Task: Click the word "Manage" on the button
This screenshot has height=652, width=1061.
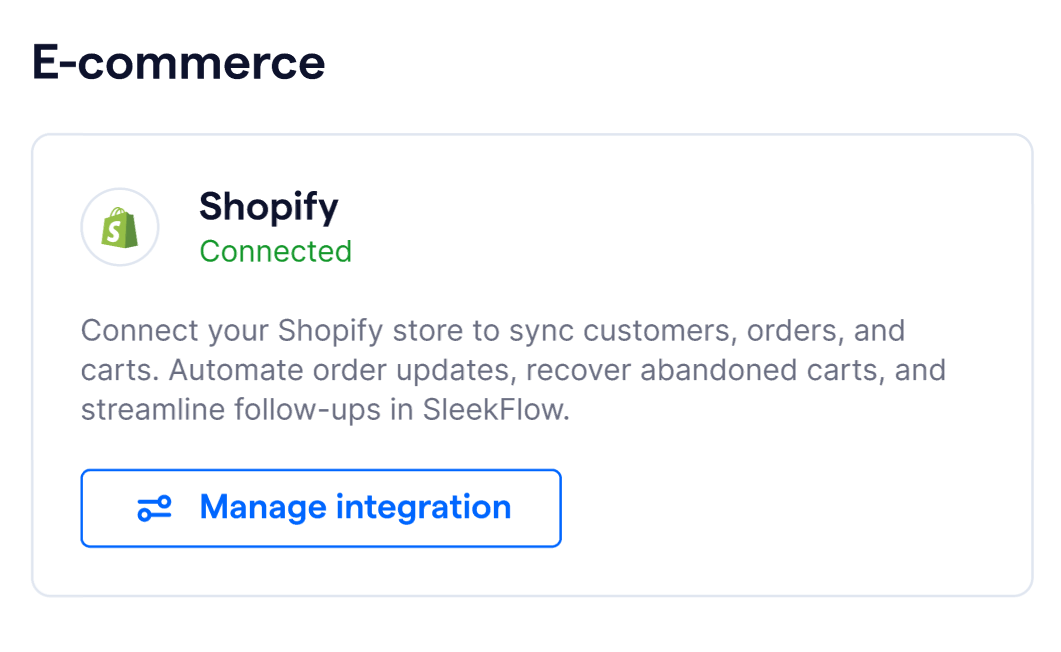Action: click(x=263, y=507)
